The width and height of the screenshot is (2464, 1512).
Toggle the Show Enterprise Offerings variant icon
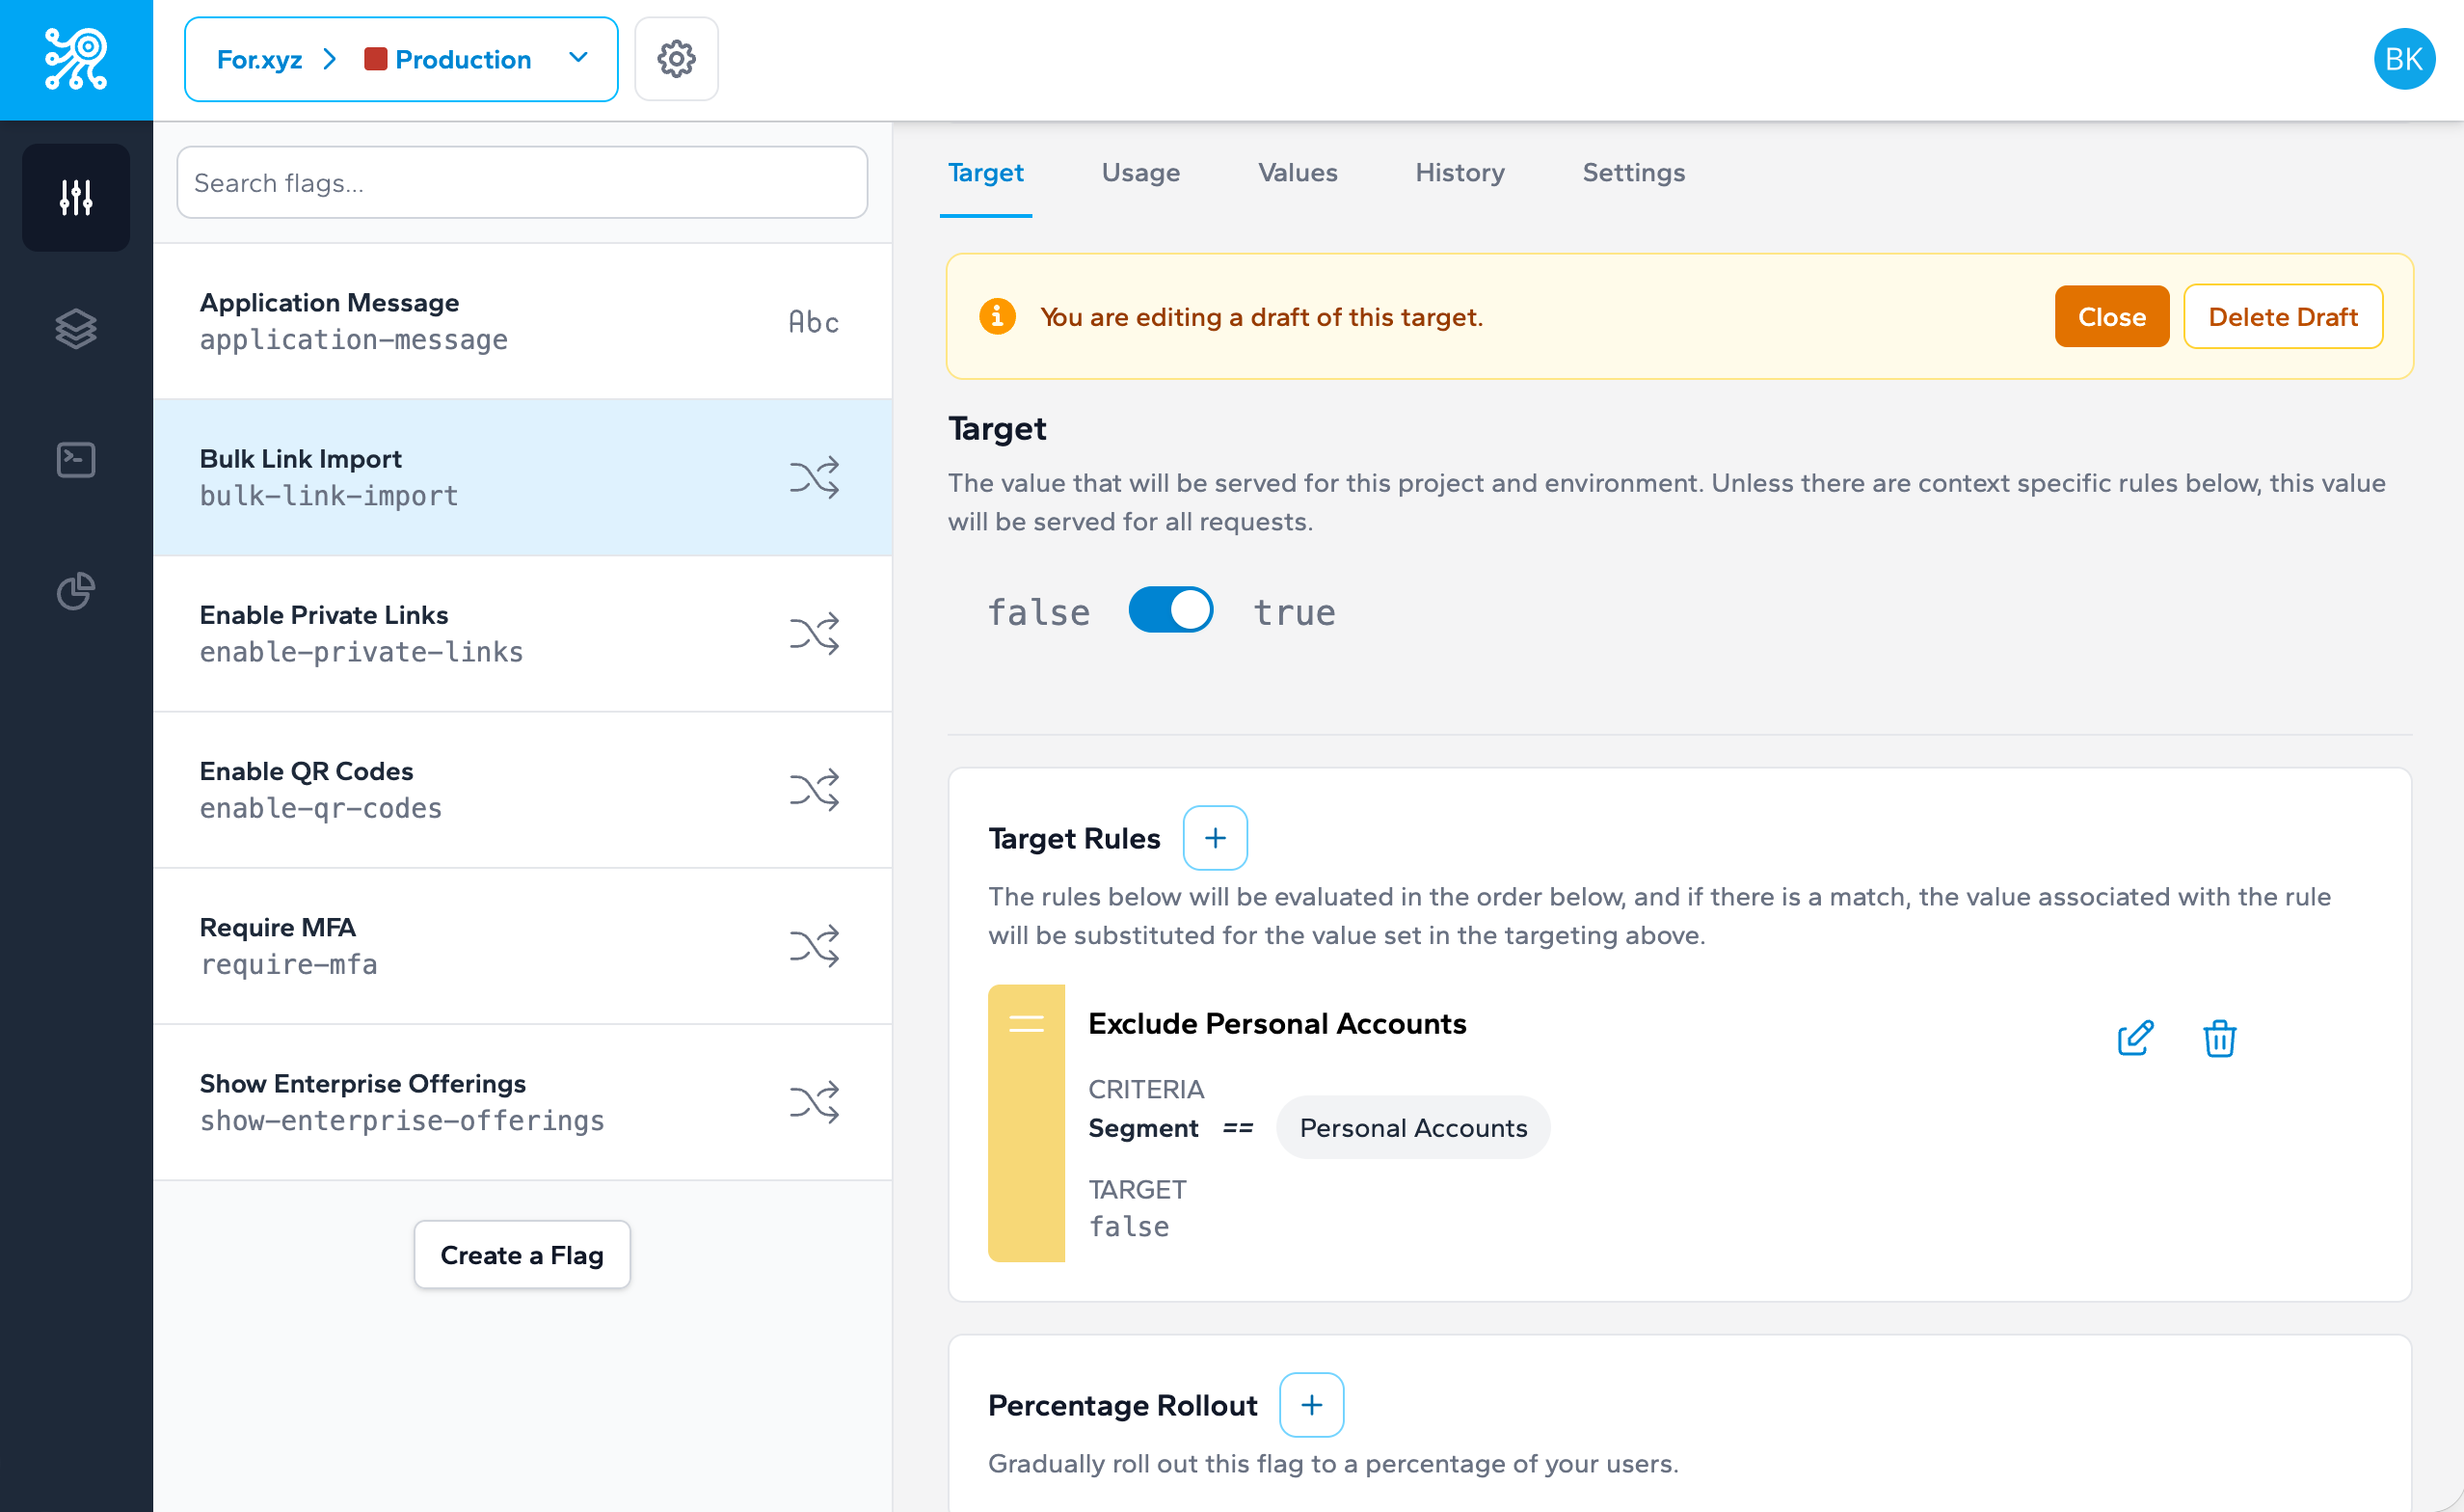pos(815,1102)
